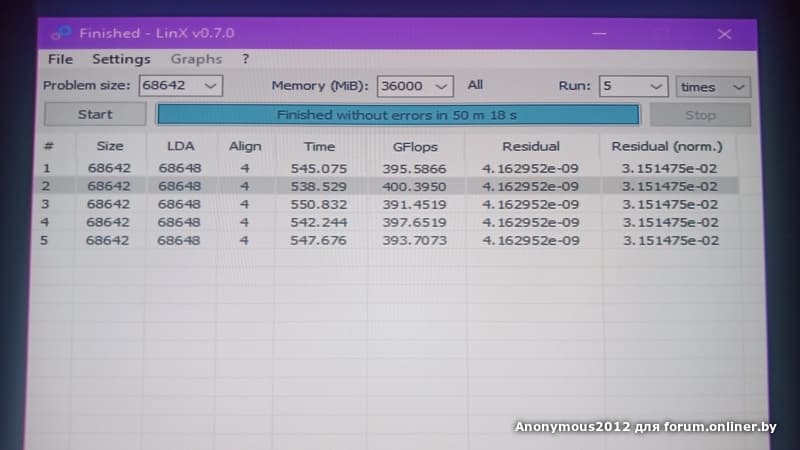The height and width of the screenshot is (450, 800).
Task: Select time value 547.676
Action: click(x=318, y=240)
